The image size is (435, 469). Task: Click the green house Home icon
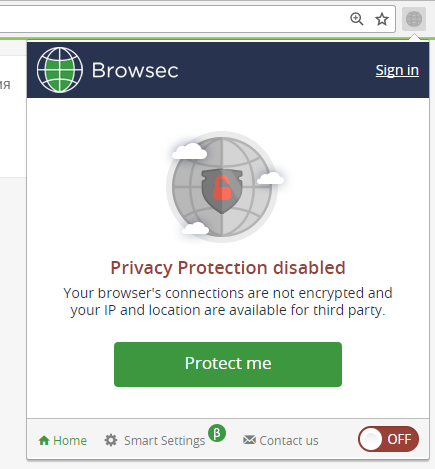click(44, 440)
